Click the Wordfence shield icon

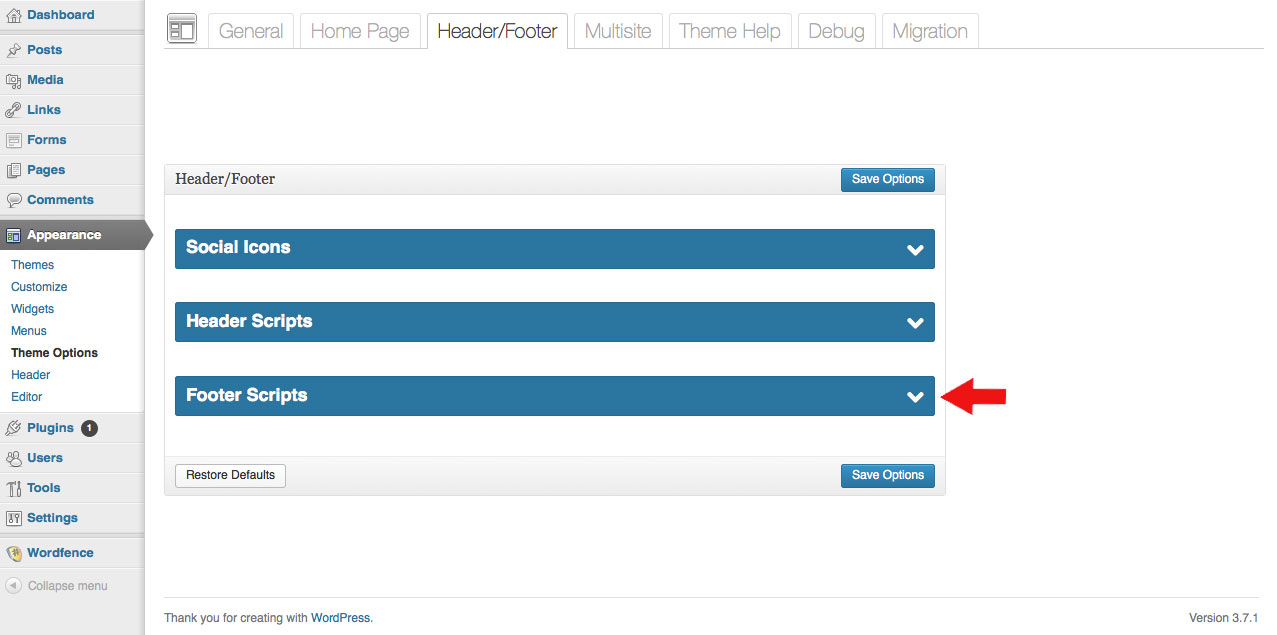(x=14, y=553)
